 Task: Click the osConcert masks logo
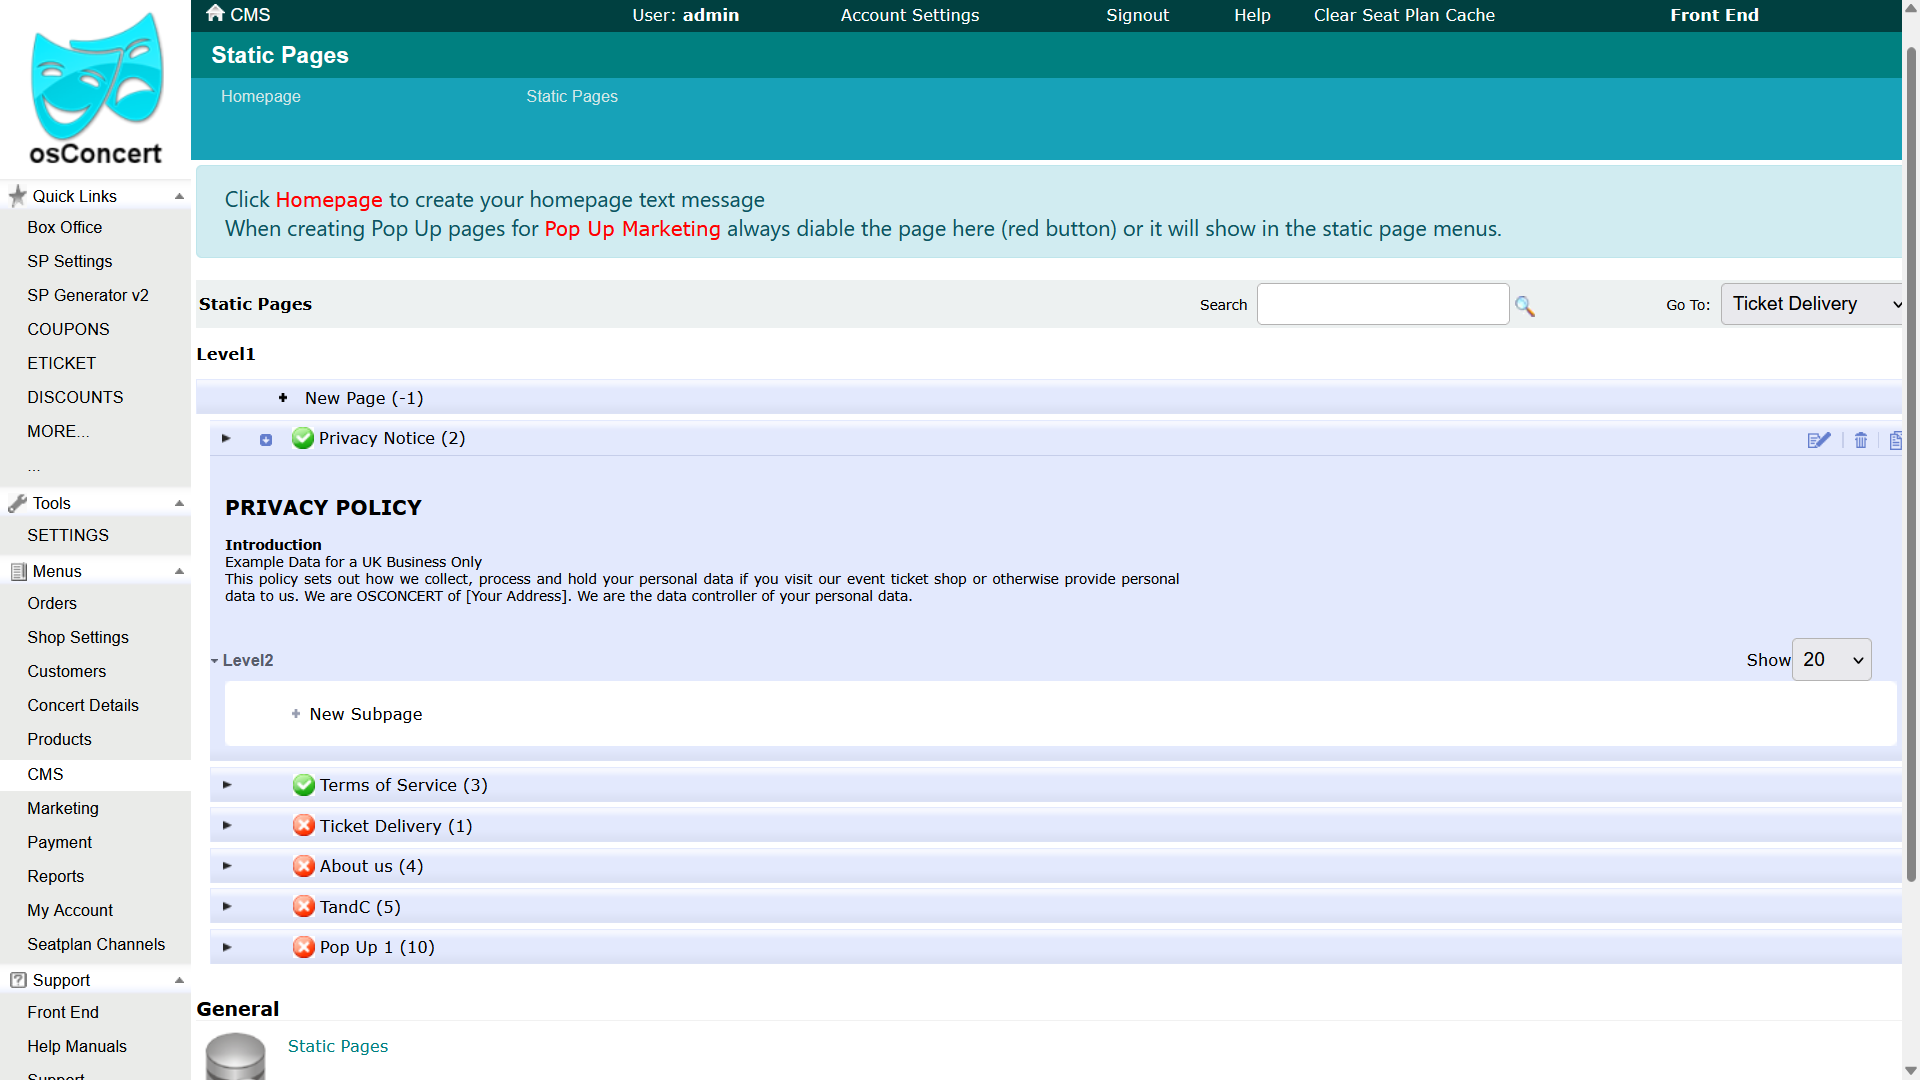tap(97, 76)
